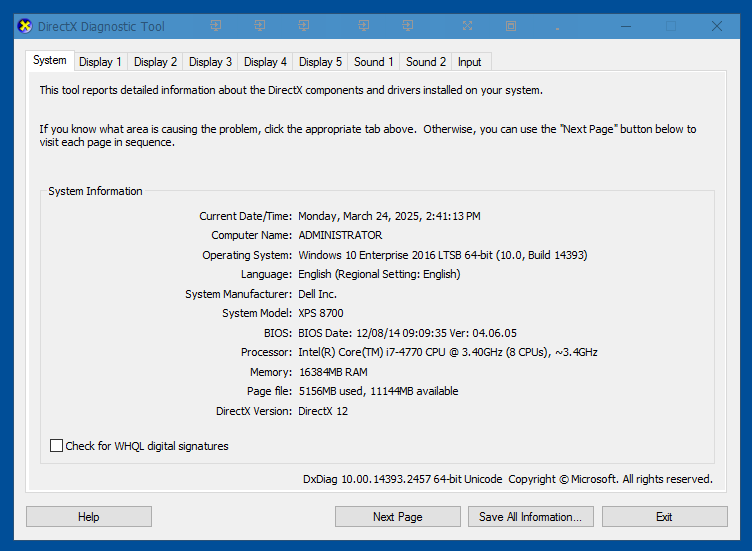This screenshot has width=752, height=551.
Task: Enable Check for WHQL digital signatures
Action: tap(57, 445)
